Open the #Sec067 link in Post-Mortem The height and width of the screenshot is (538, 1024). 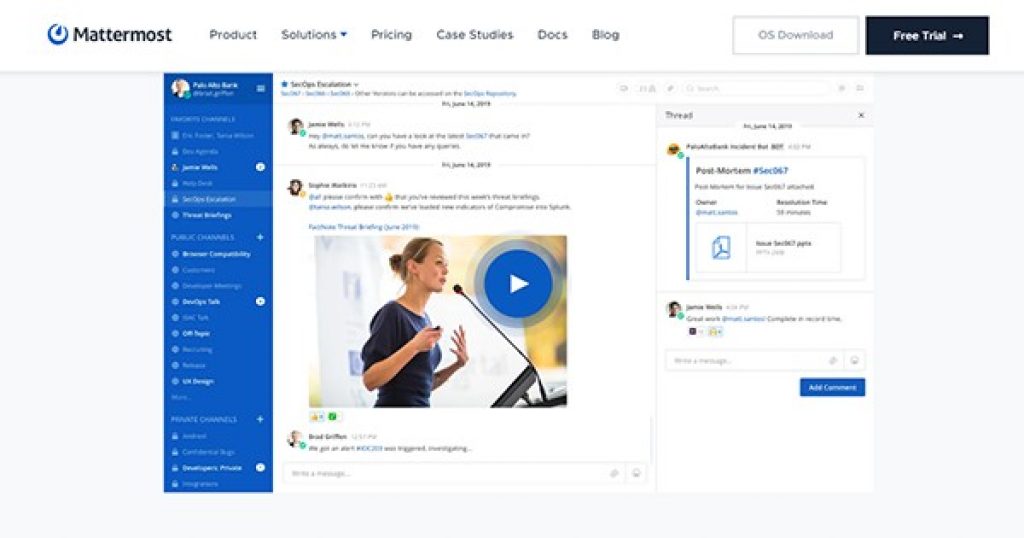(771, 170)
